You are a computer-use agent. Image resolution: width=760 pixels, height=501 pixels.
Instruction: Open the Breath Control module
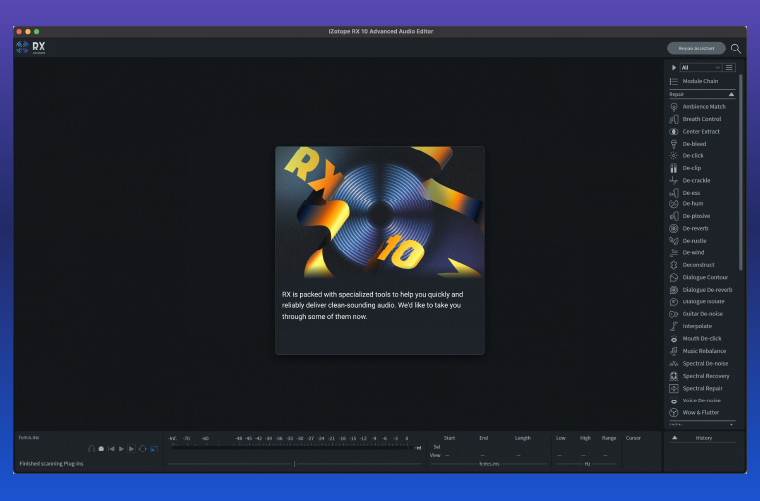tap(696, 119)
